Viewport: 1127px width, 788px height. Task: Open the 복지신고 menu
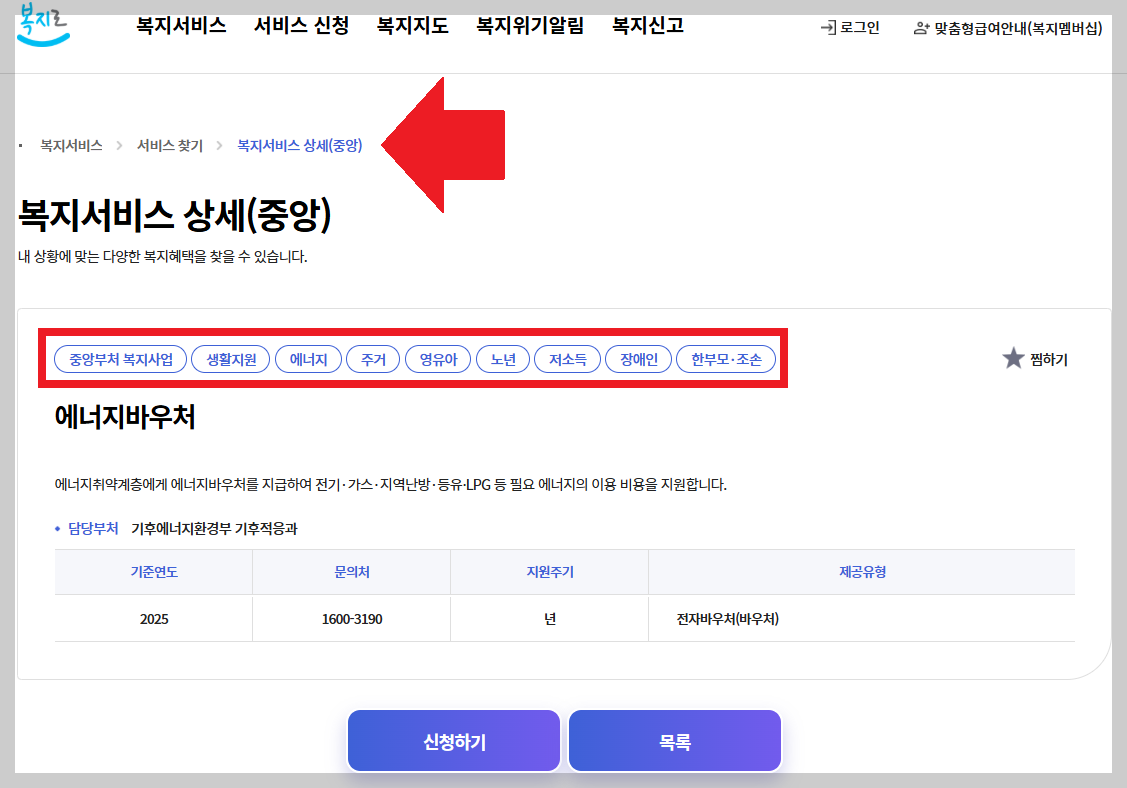coord(646,26)
